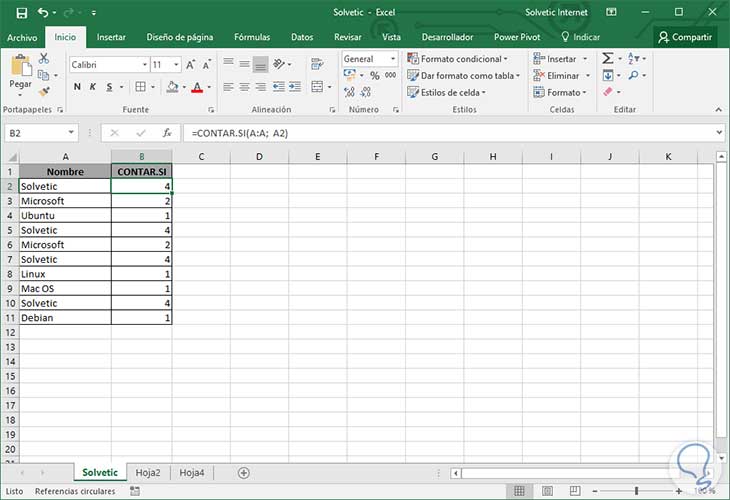730x500 pixels.
Task: Open AutoSum sigma function
Action: [608, 58]
